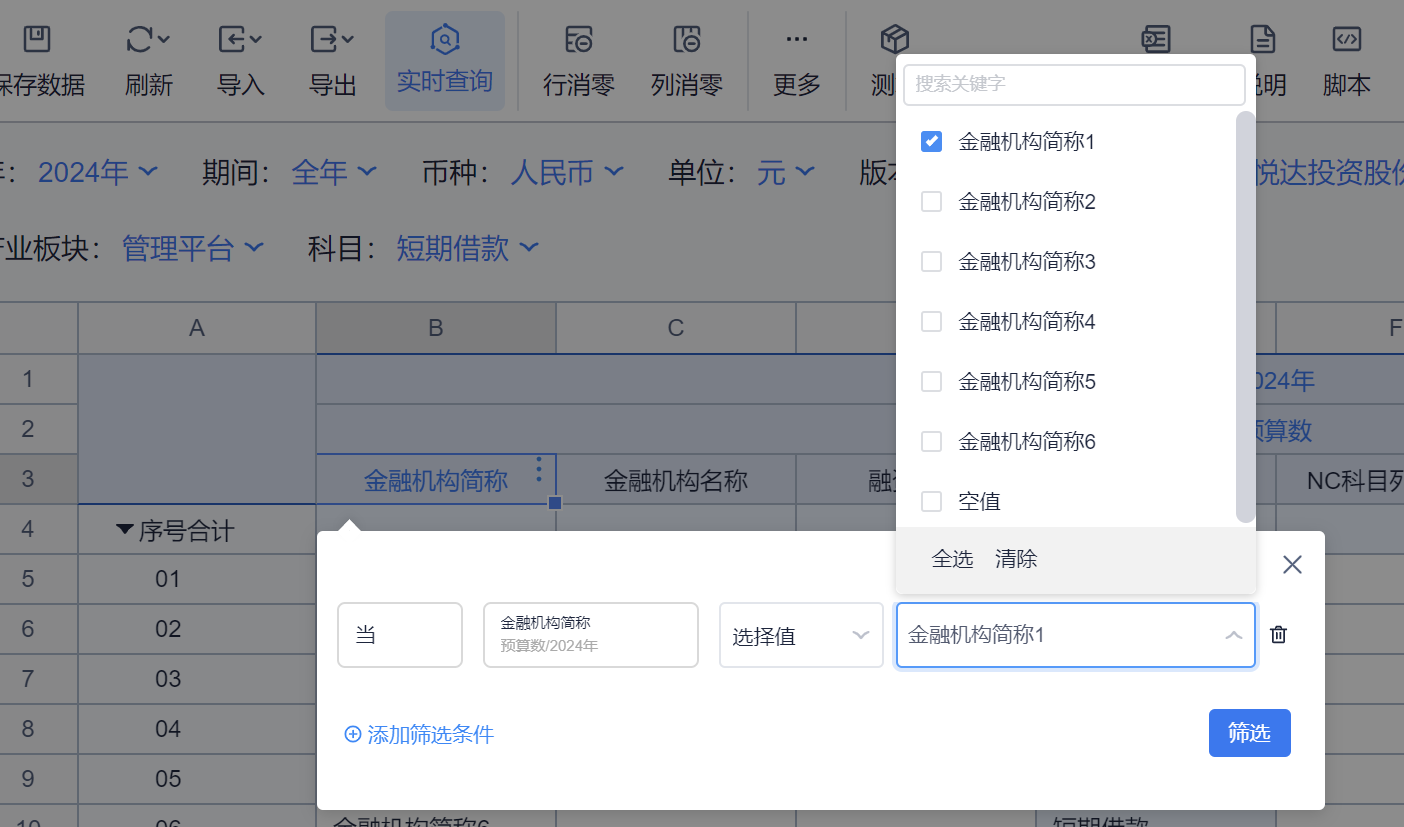Expand the 短期借款 subject dropdown

(x=468, y=248)
